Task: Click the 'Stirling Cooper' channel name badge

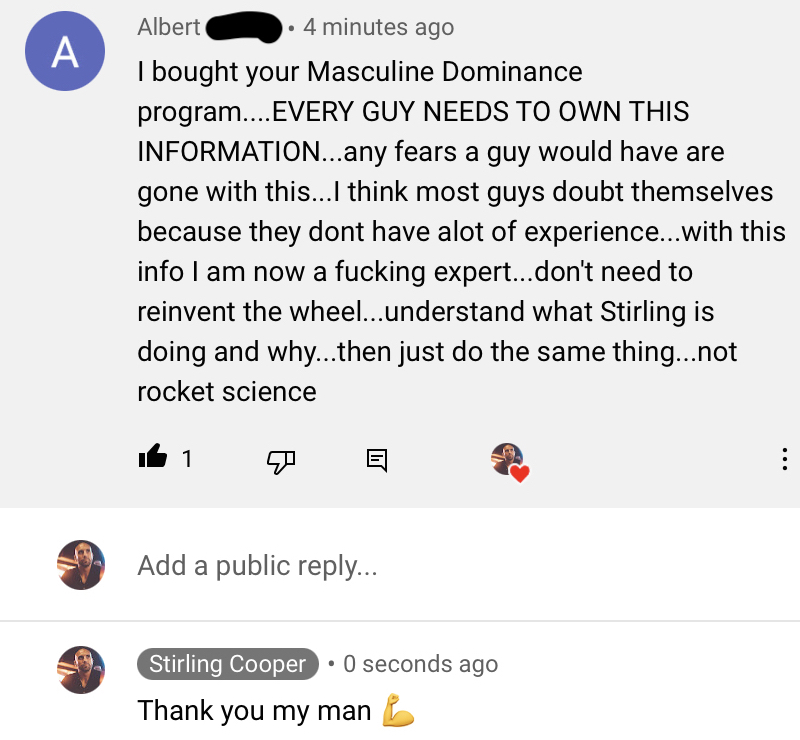Action: point(227,664)
